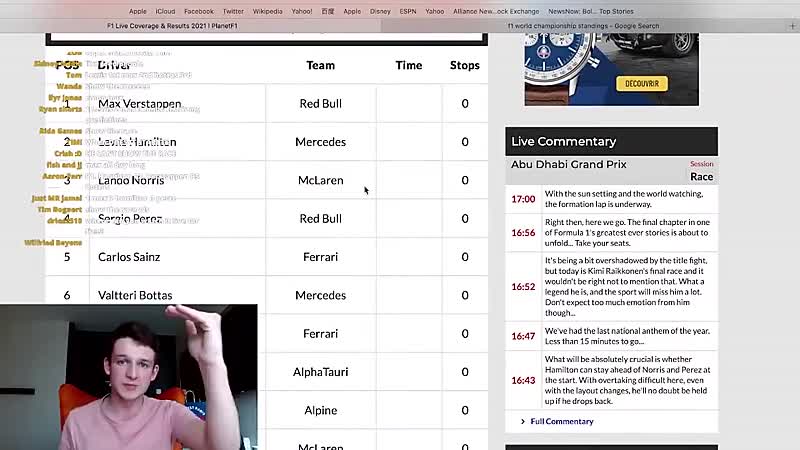
Task: Click the webcam video overlay
Action: 128,377
